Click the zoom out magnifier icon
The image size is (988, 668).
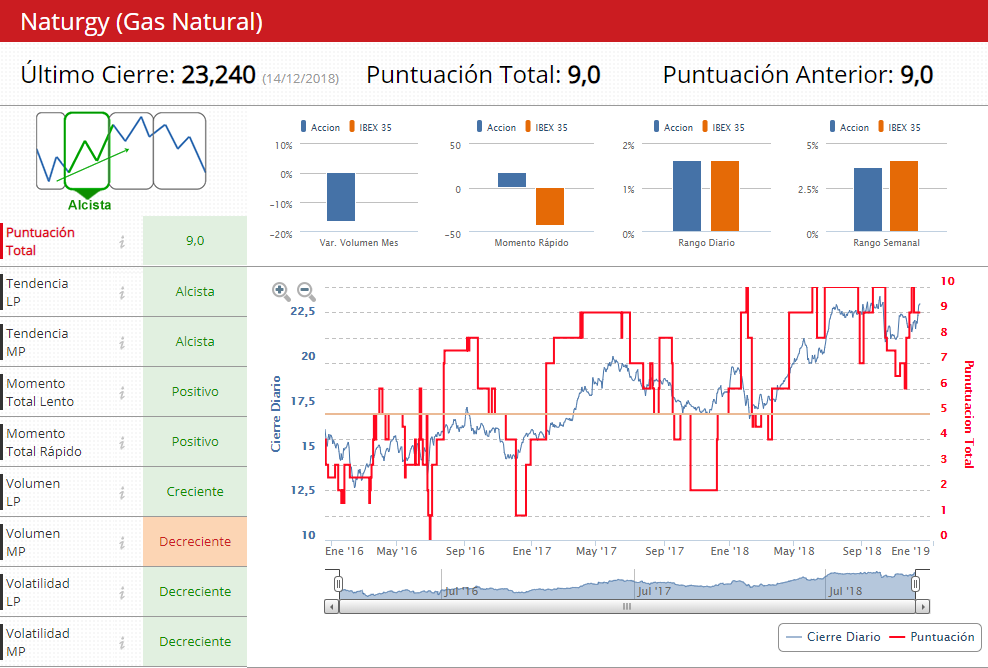tap(306, 291)
